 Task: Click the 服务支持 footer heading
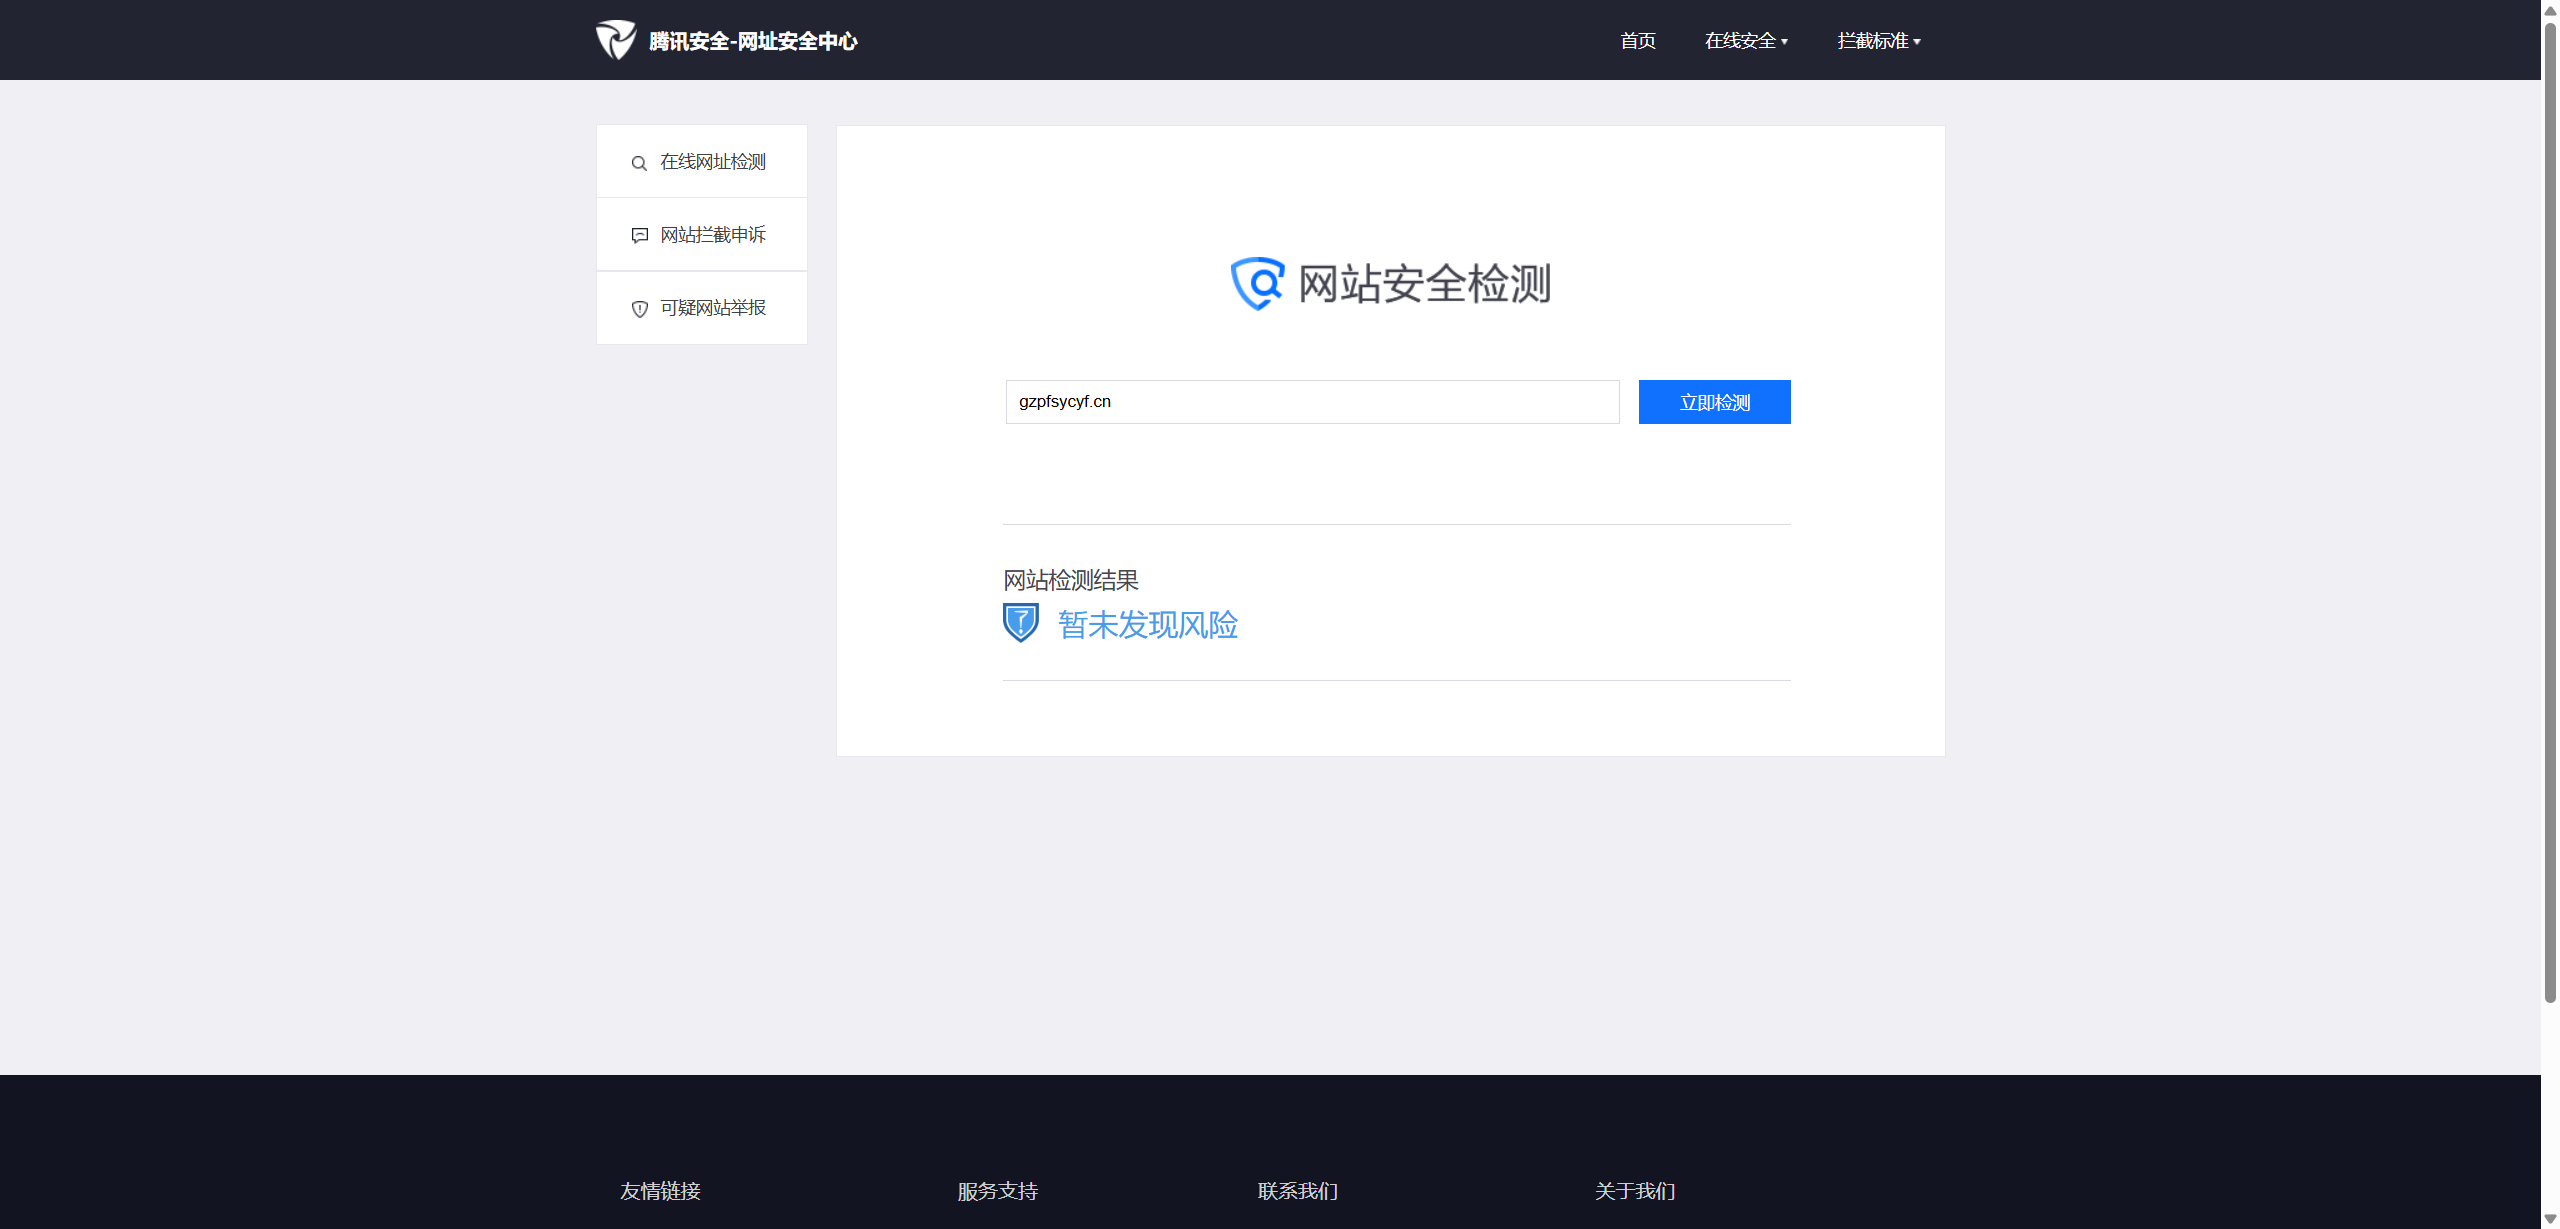click(997, 1191)
